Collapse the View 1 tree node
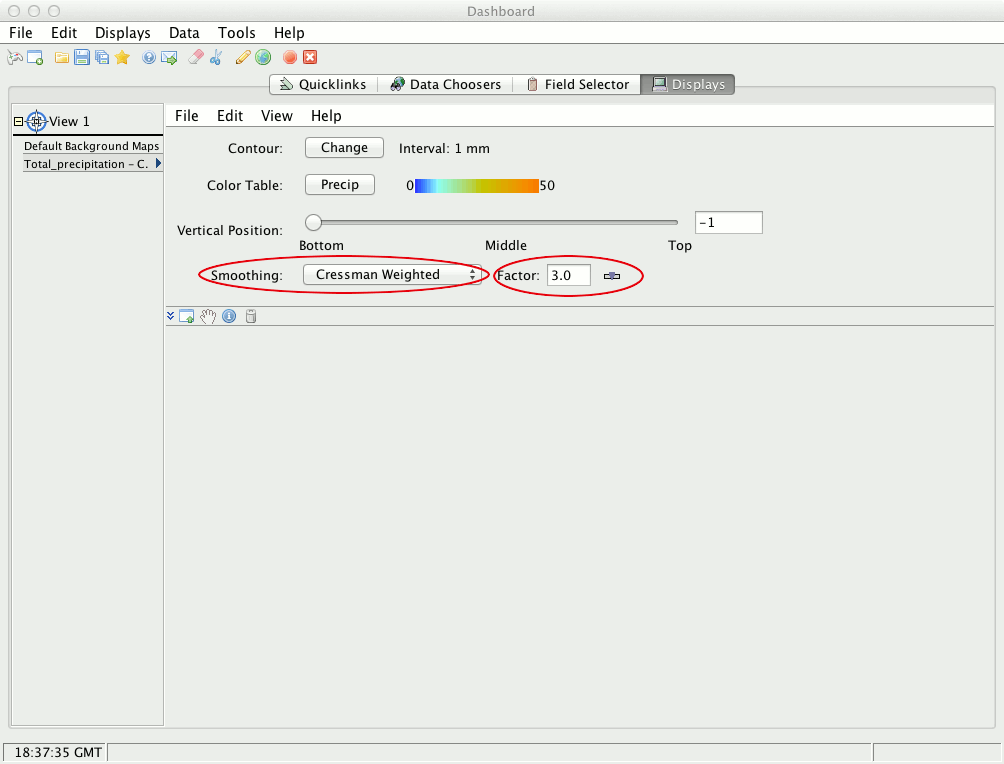This screenshot has width=1004, height=764. [x=18, y=121]
